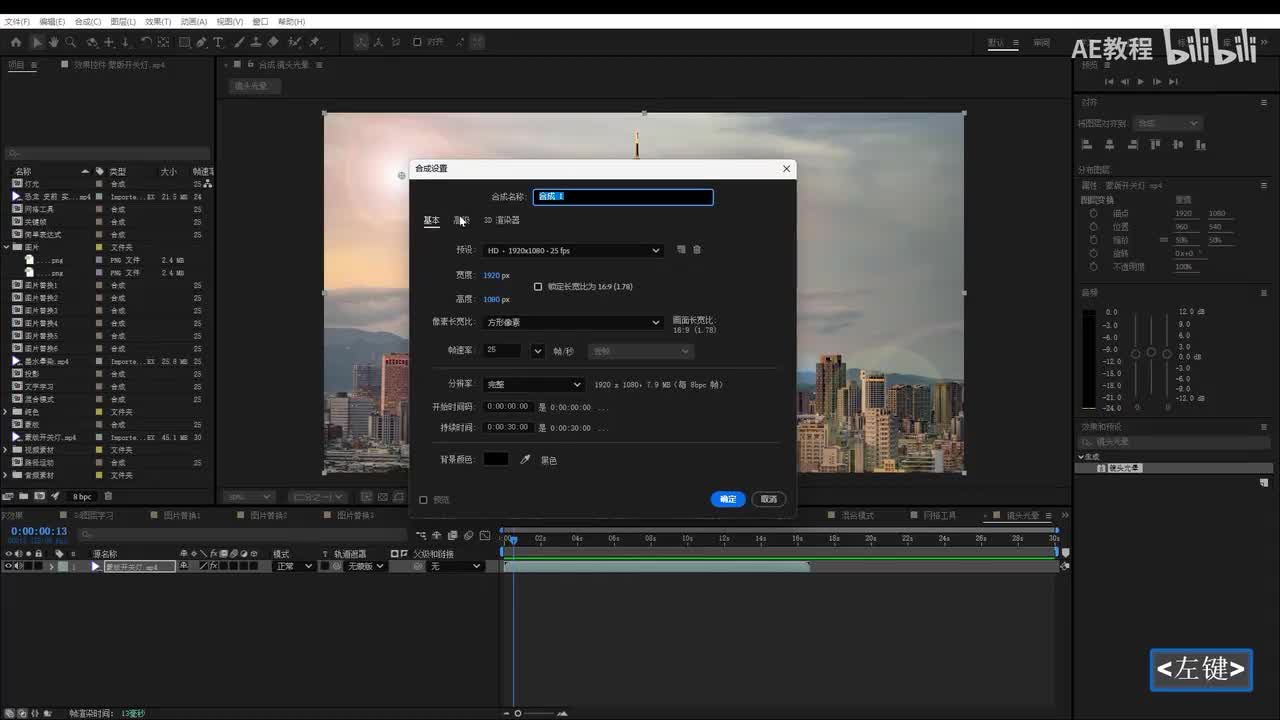
Task: Open the 预设 preset dropdown
Action: (573, 251)
